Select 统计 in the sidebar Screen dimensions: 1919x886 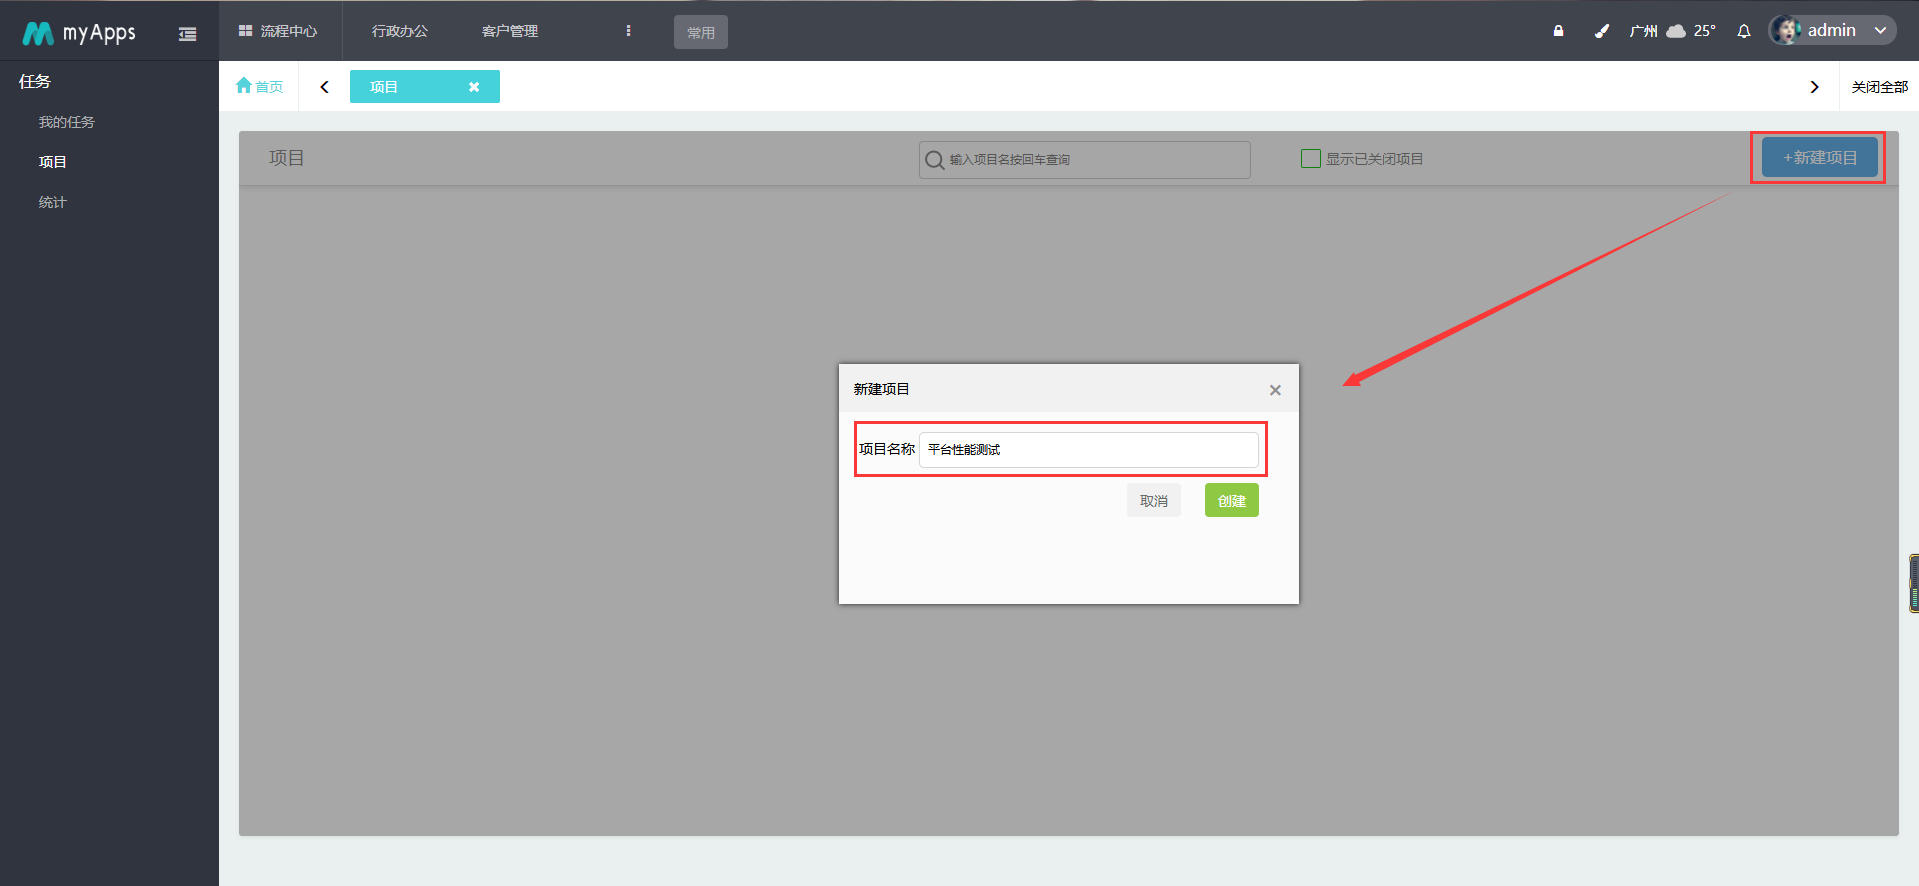point(53,202)
